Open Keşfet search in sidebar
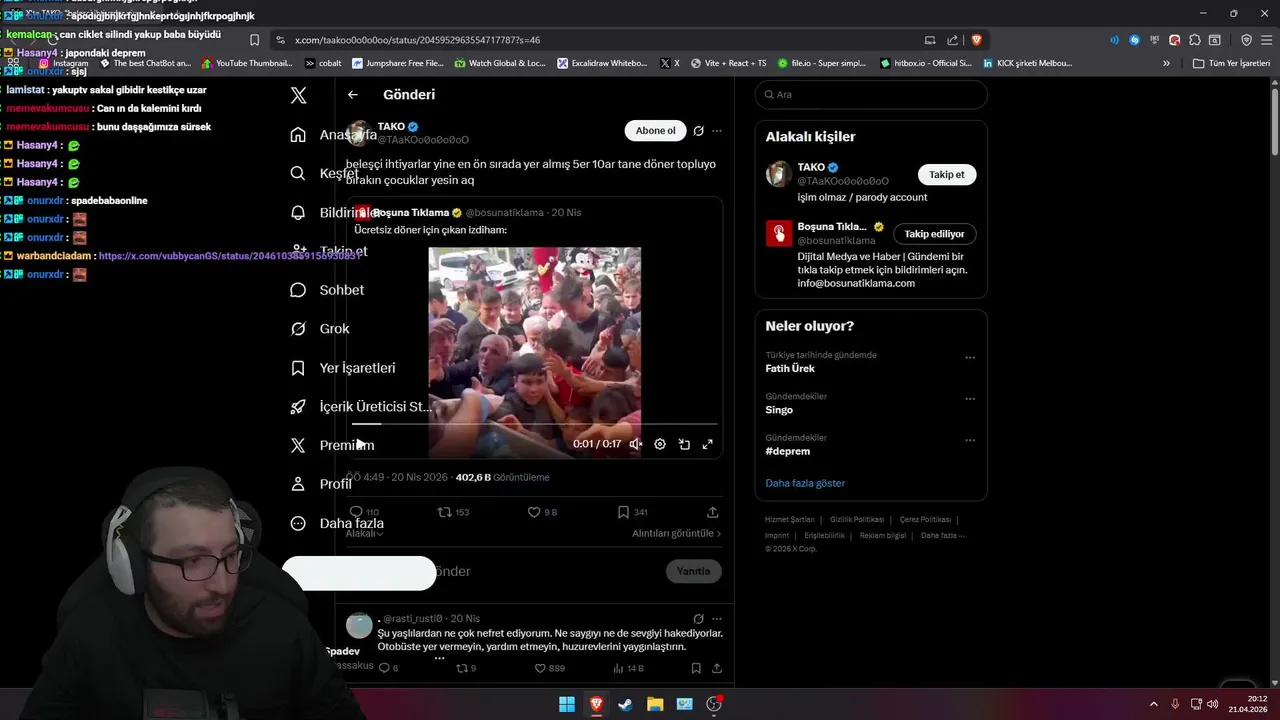This screenshot has width=1280, height=720. 325,173
